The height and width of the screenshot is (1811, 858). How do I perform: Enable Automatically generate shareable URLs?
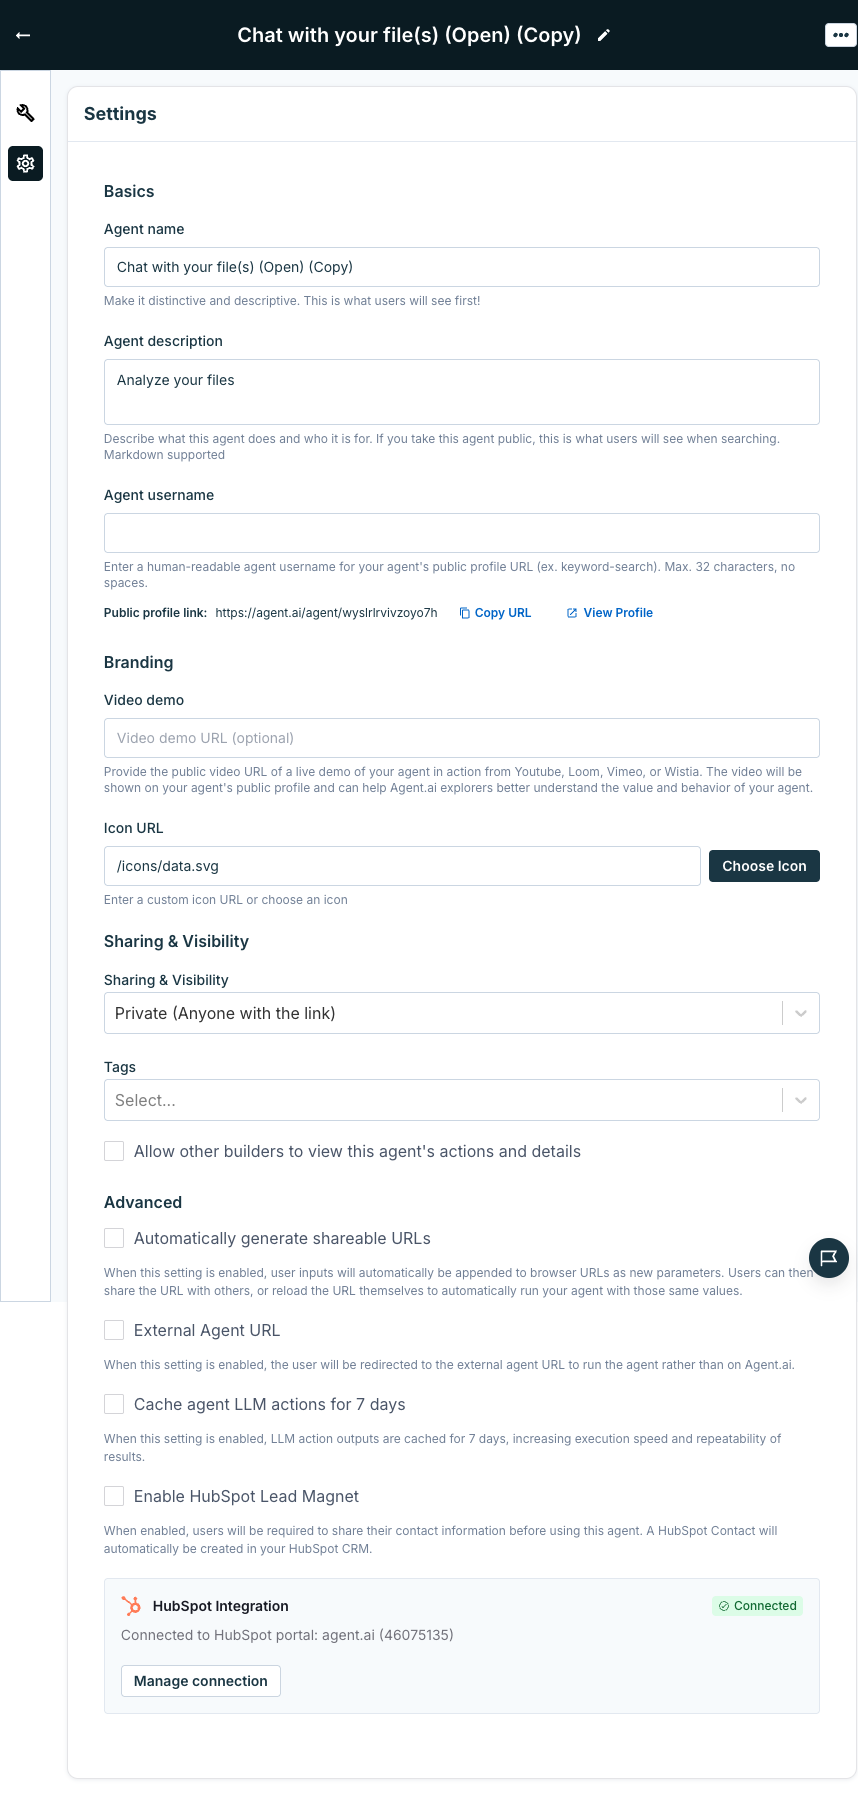(113, 1237)
